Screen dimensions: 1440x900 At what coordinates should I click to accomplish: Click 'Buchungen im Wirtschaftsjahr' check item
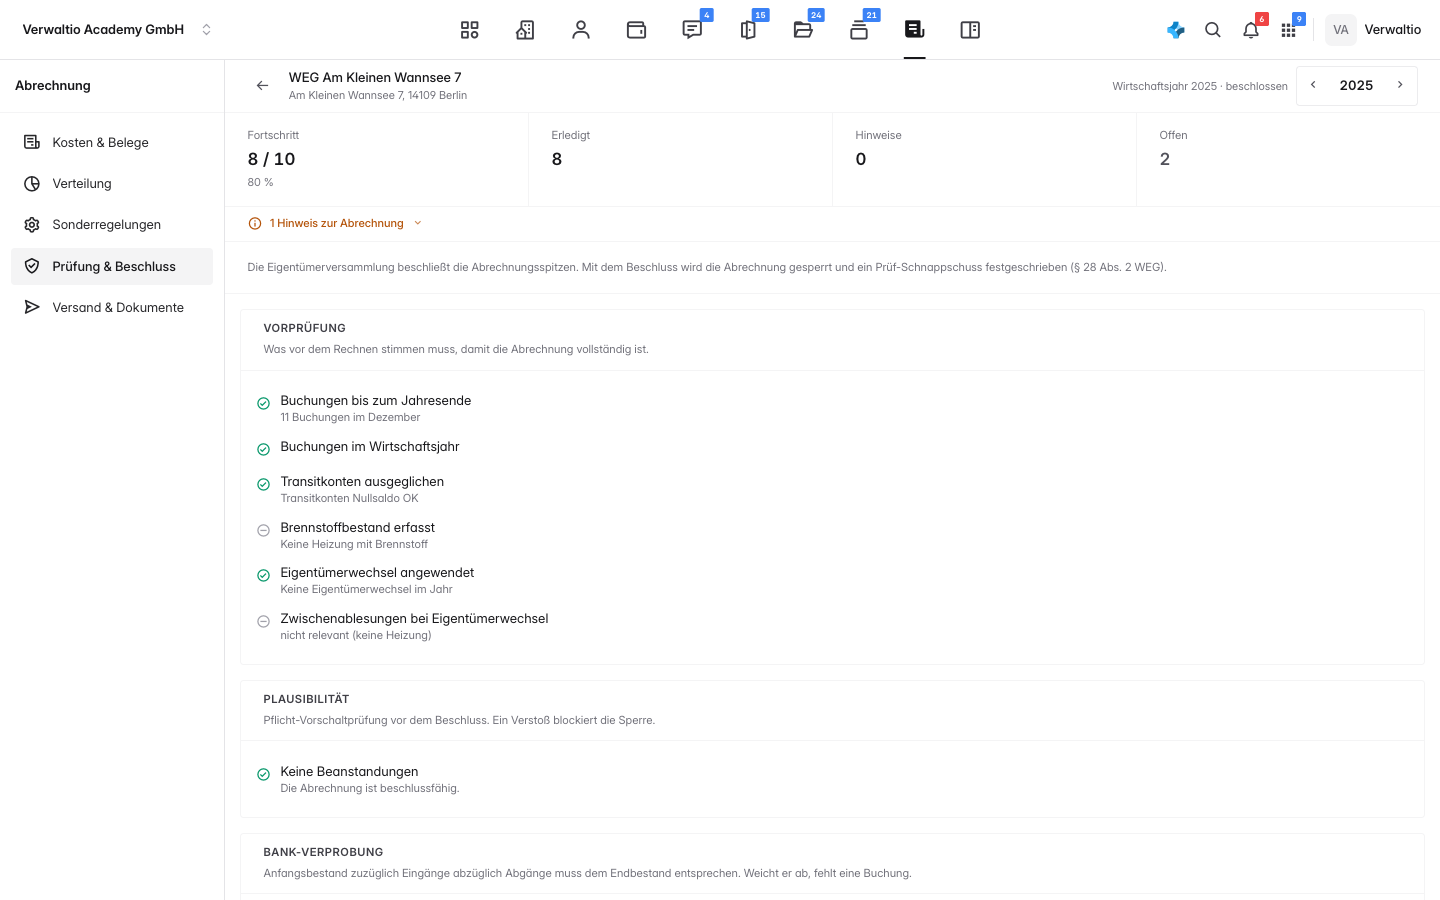point(370,447)
